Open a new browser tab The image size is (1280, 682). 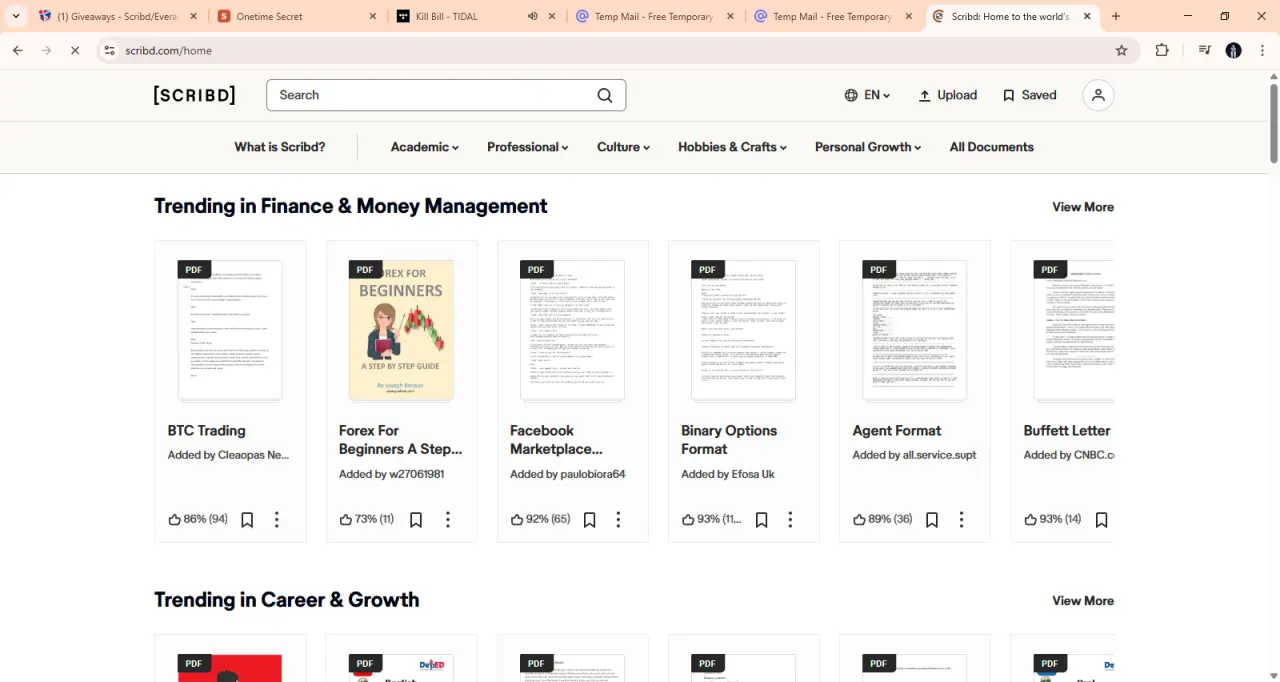tap(1116, 17)
